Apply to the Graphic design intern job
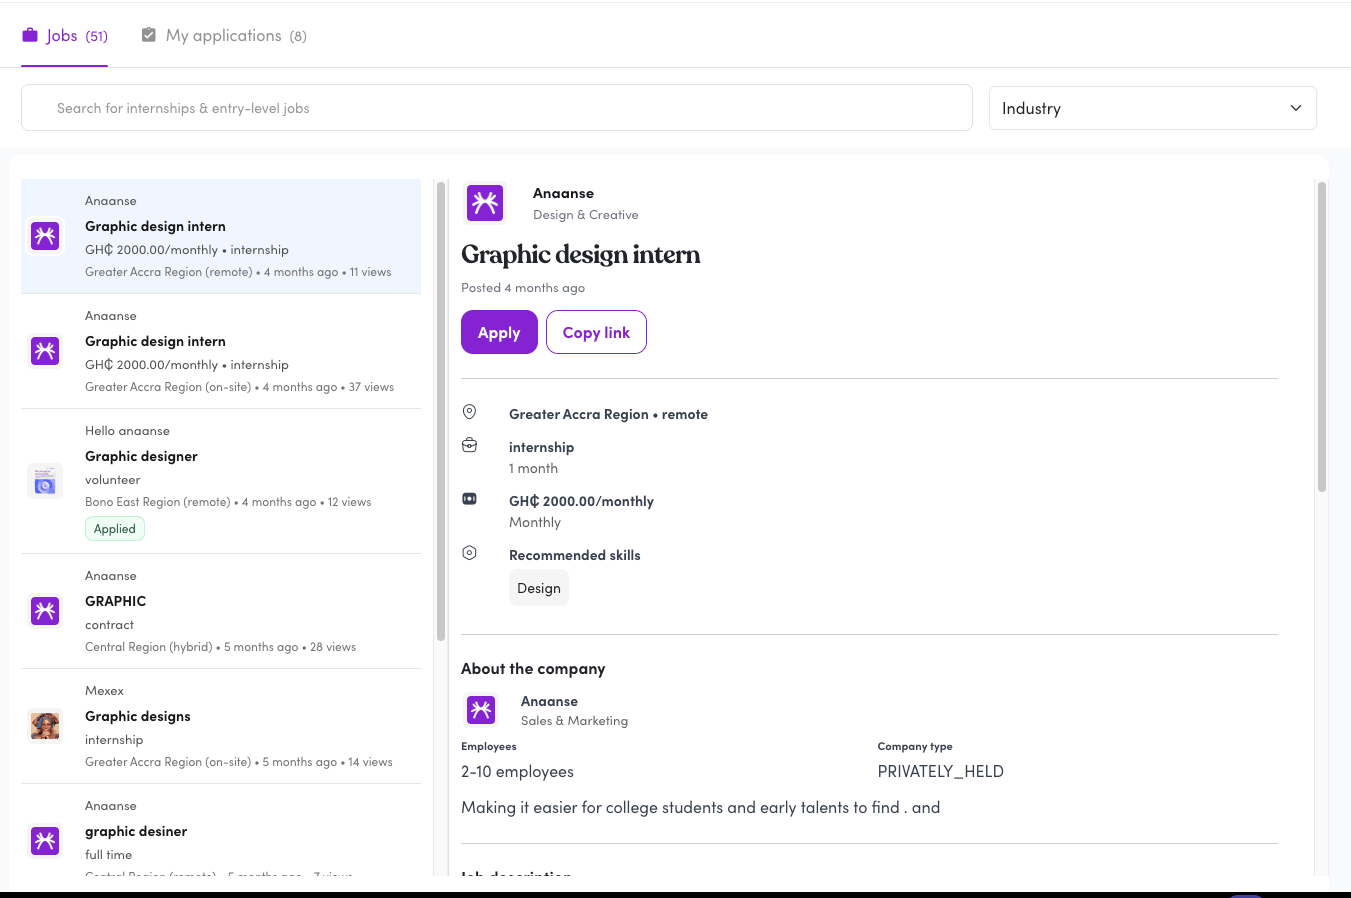The width and height of the screenshot is (1351, 898). coord(499,332)
